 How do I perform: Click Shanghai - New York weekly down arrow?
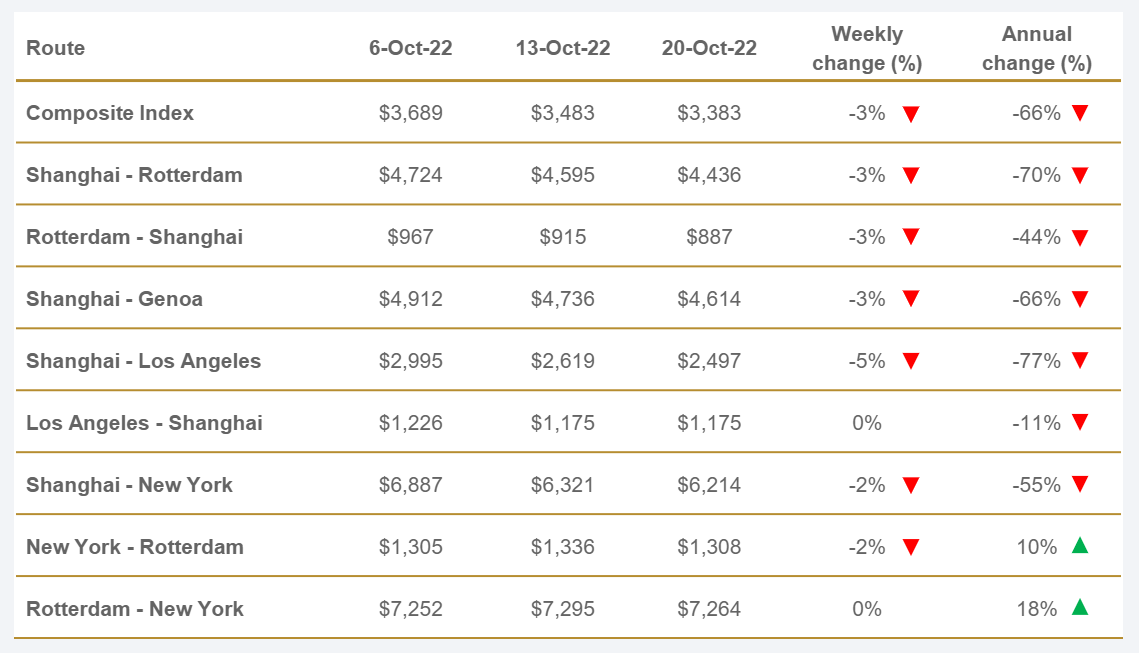[910, 486]
